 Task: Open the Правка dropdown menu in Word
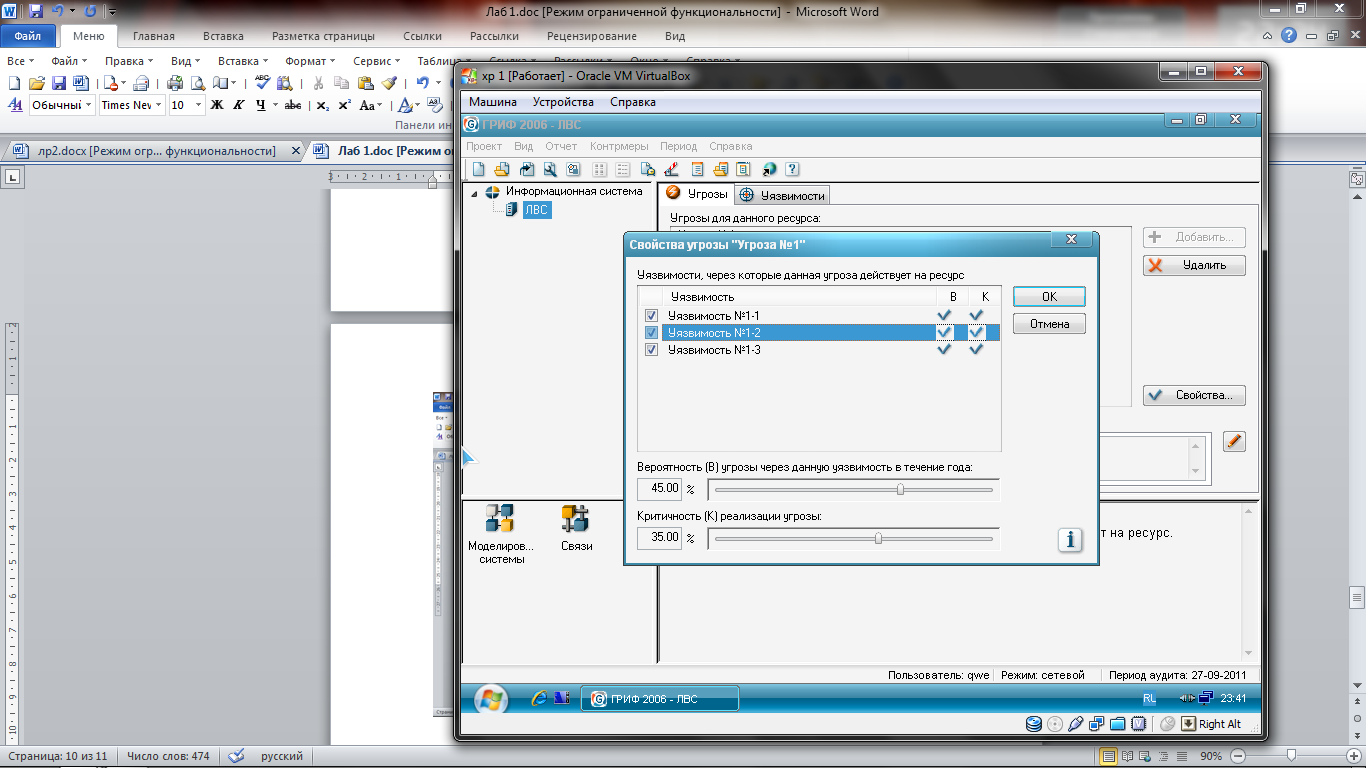[129, 61]
